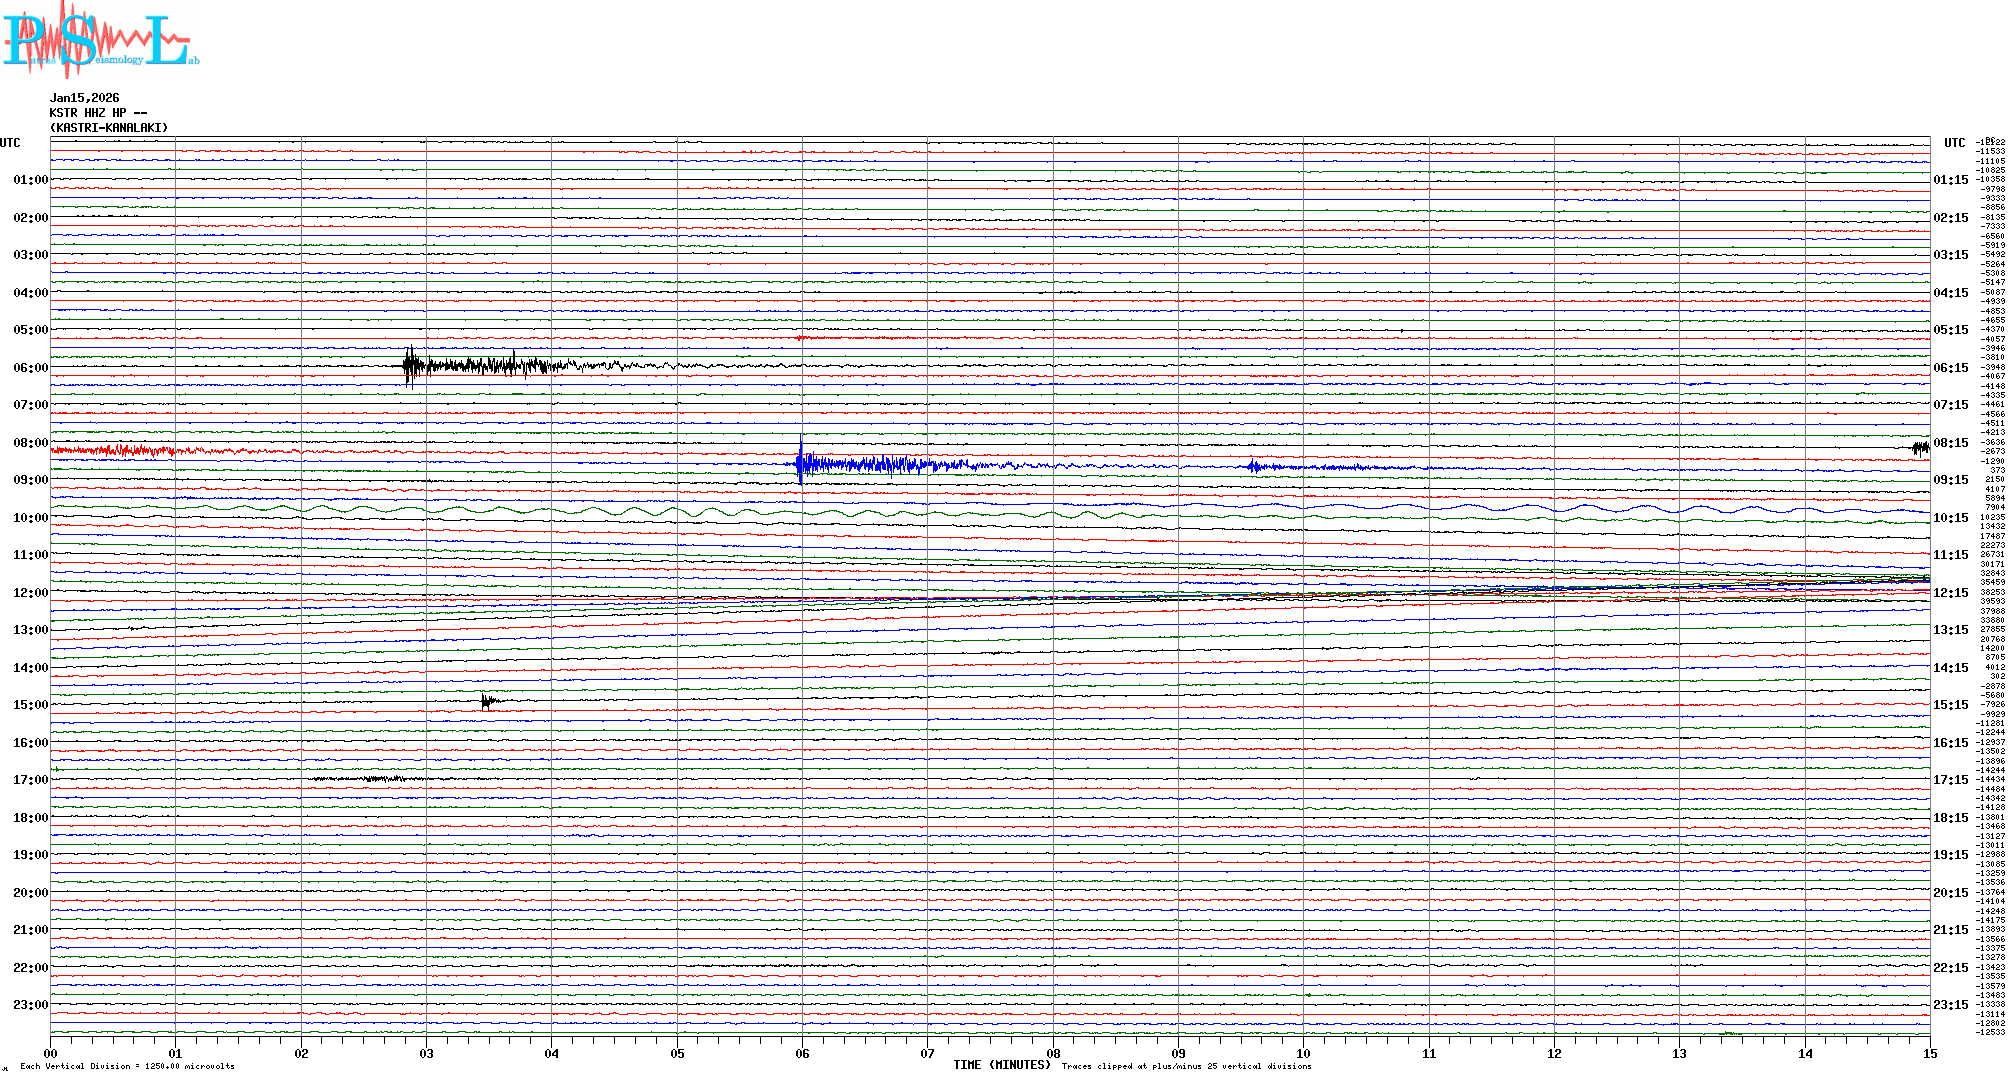Click the minute 06 label on the bottom axis
2010x1080 pixels.
click(802, 1053)
